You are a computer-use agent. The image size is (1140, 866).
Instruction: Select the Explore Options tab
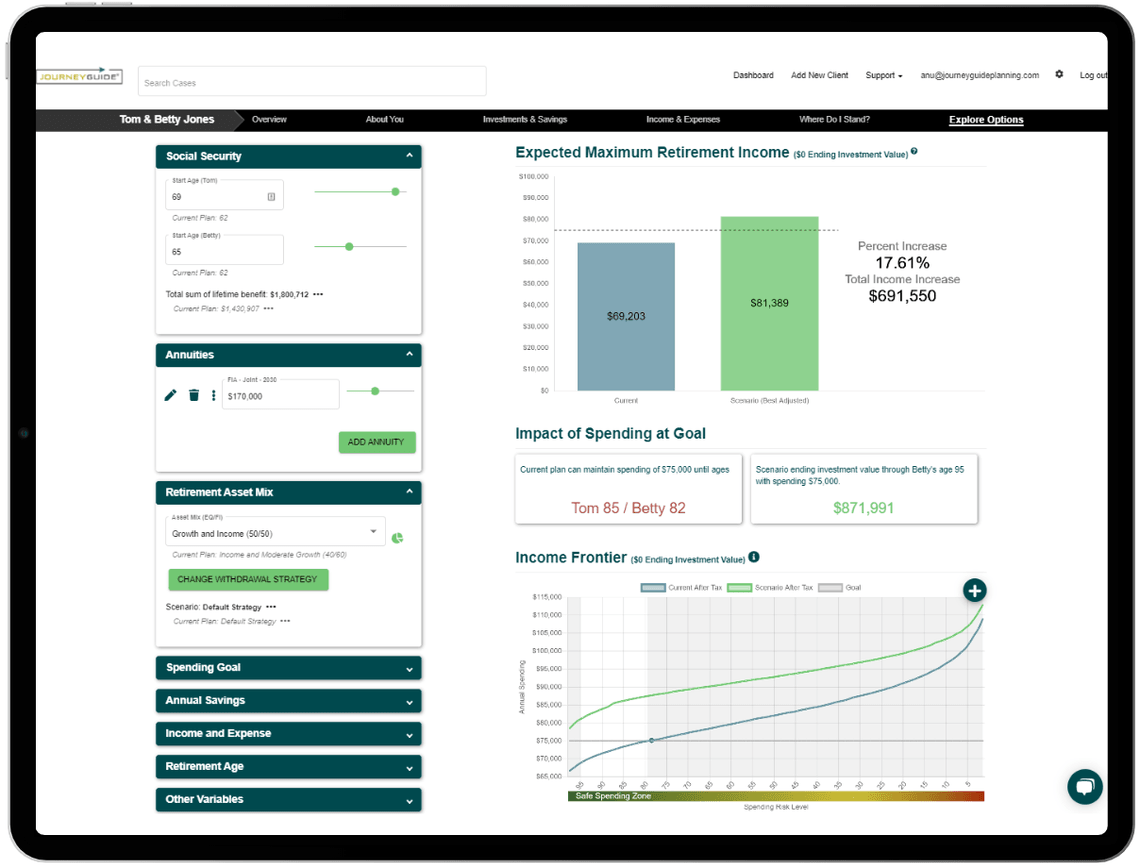click(x=986, y=120)
